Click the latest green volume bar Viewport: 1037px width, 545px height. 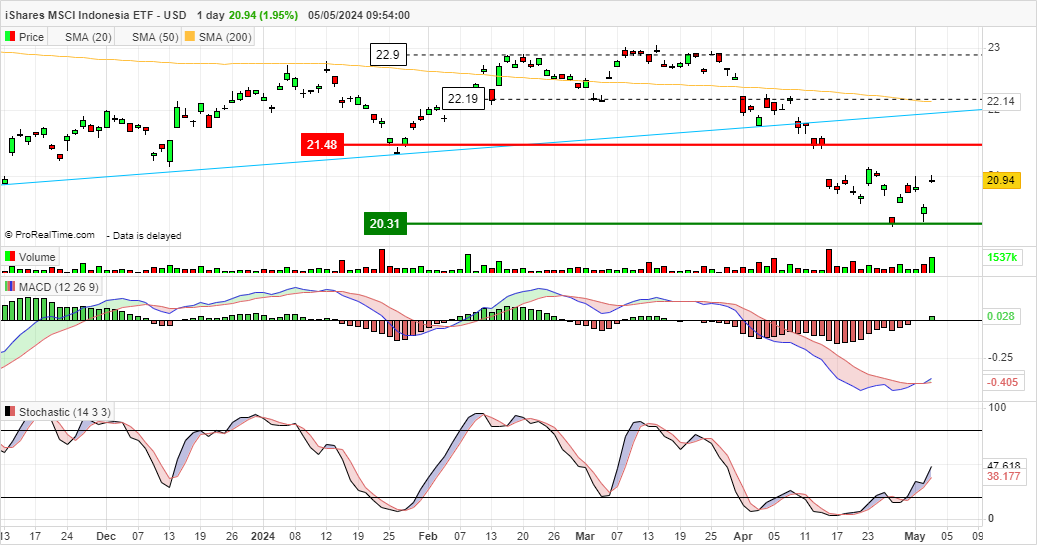click(932, 265)
